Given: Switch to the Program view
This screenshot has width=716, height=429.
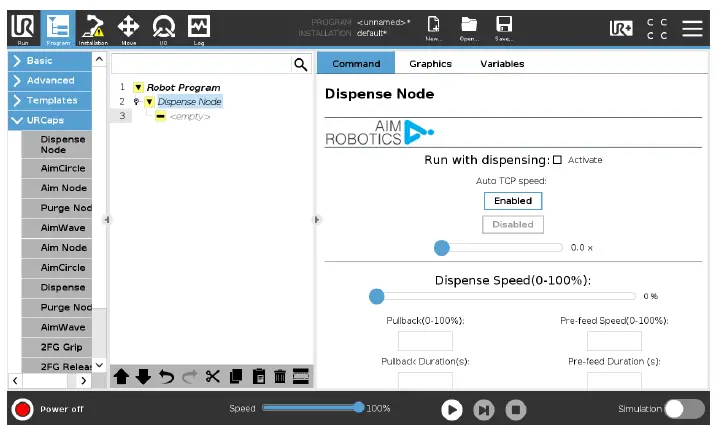Looking at the screenshot, I should click(x=58, y=29).
